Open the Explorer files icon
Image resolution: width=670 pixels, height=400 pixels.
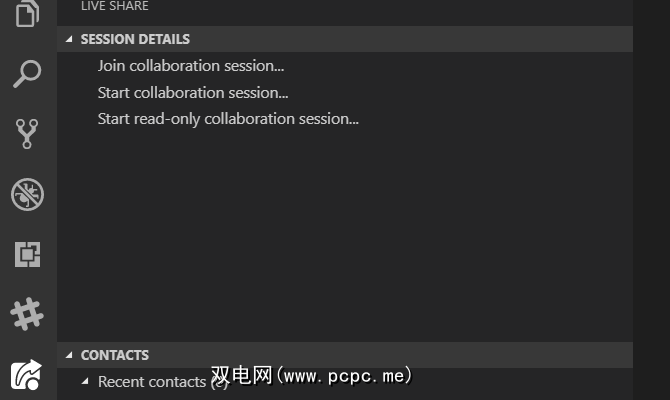point(27,13)
